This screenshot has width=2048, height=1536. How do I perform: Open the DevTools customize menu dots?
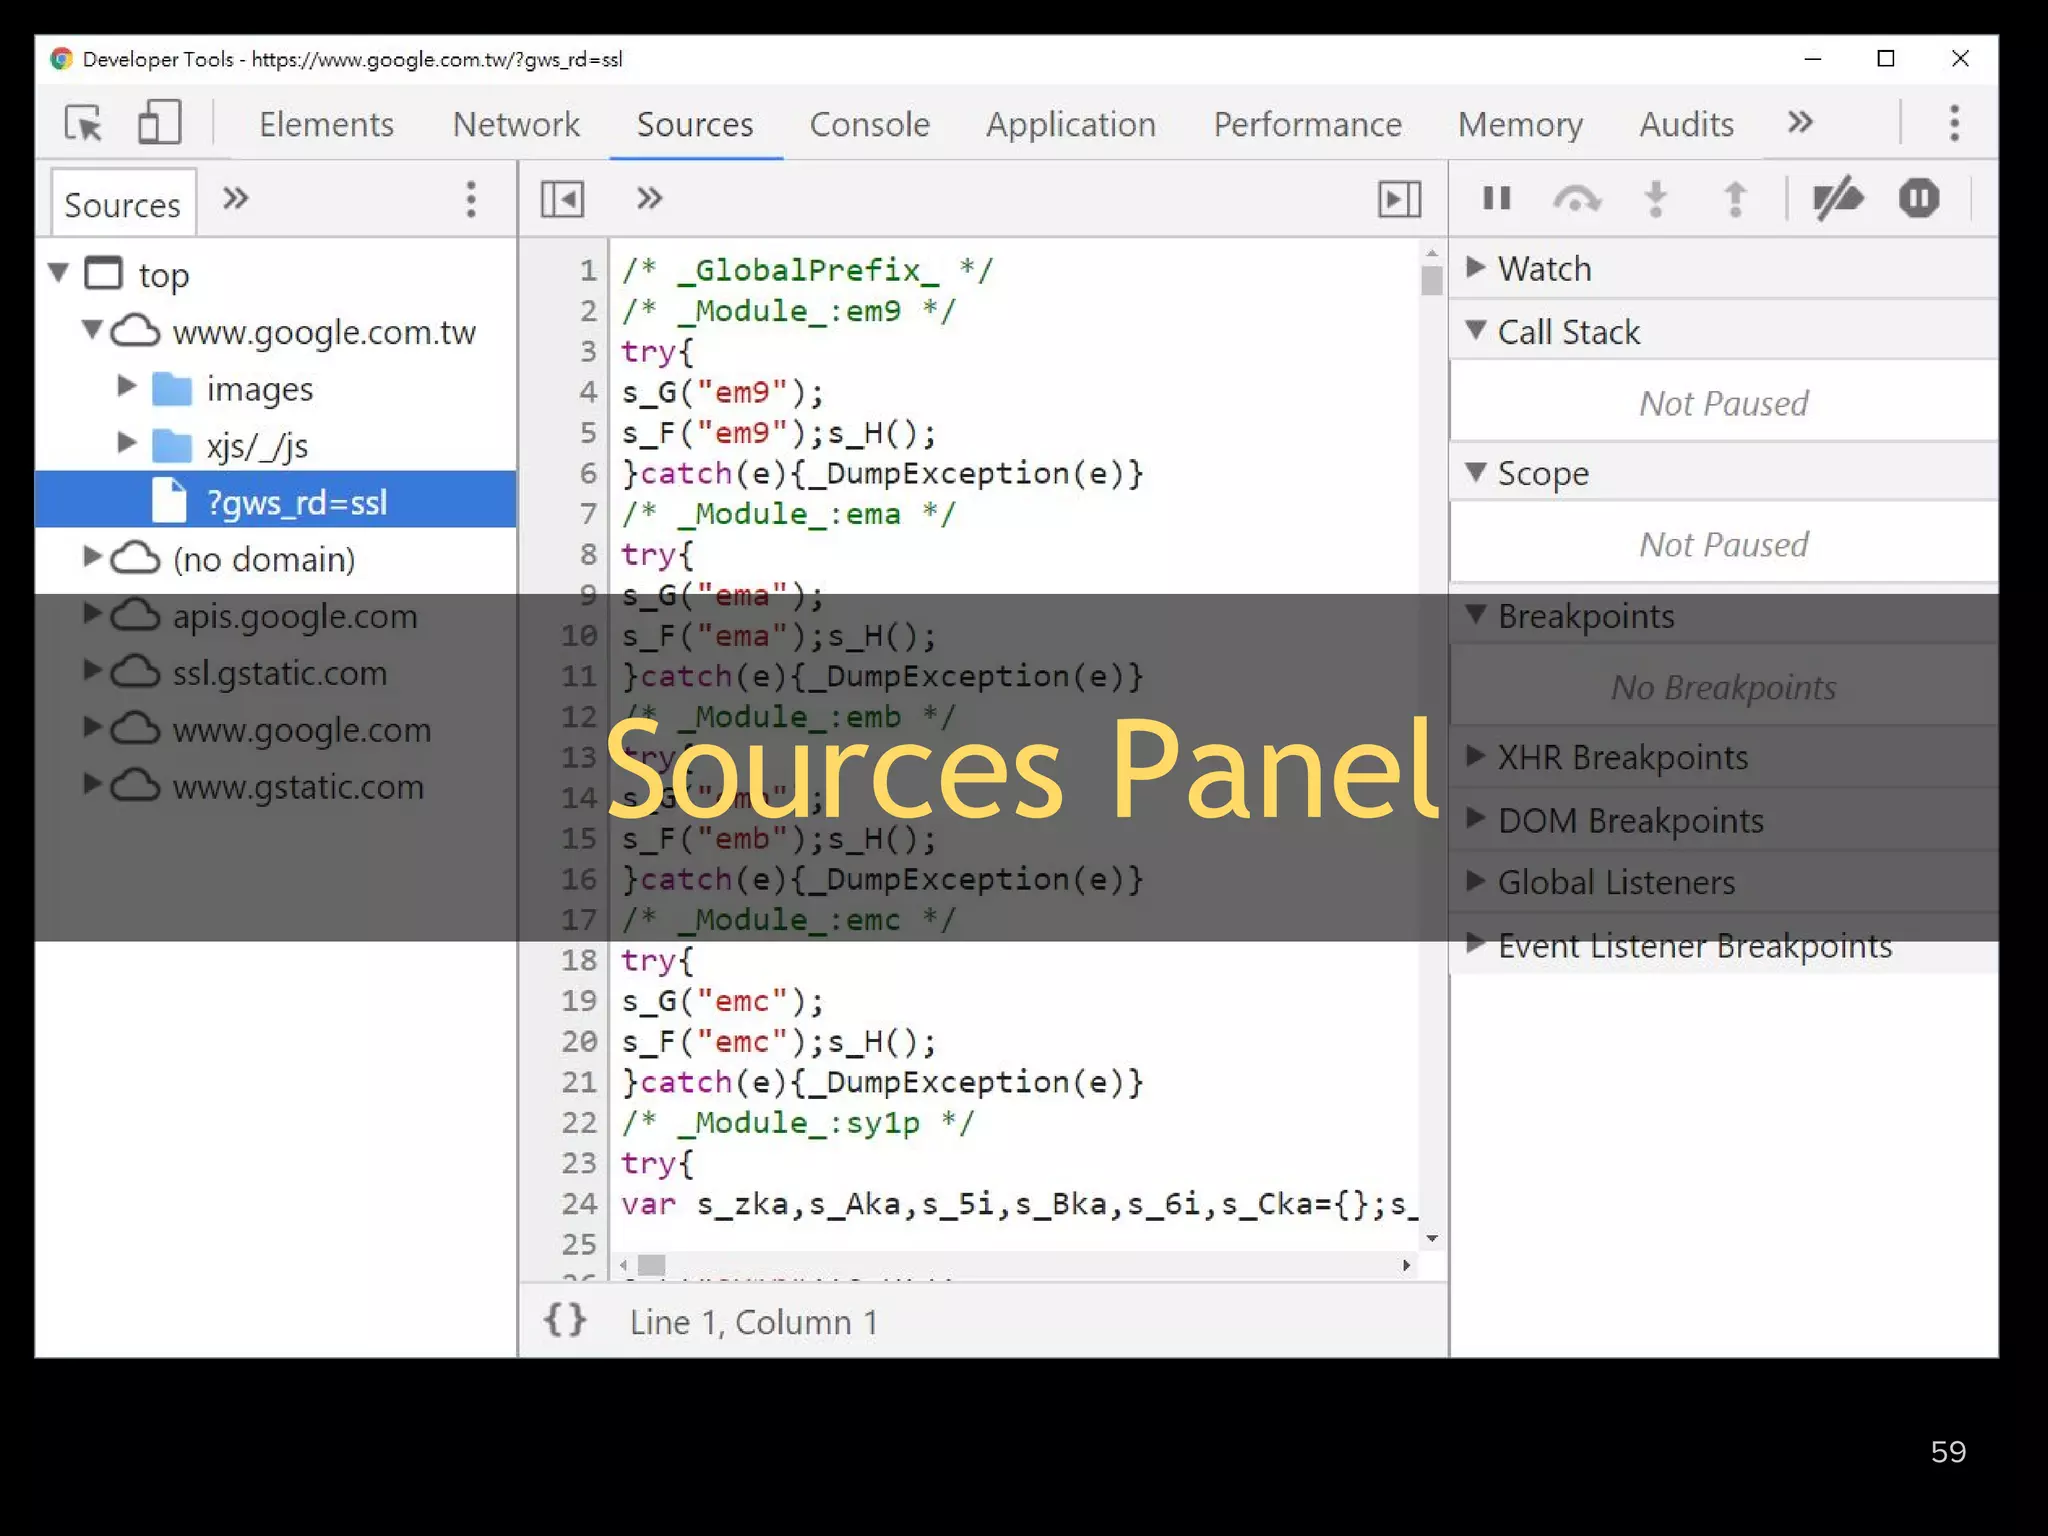tap(1955, 123)
